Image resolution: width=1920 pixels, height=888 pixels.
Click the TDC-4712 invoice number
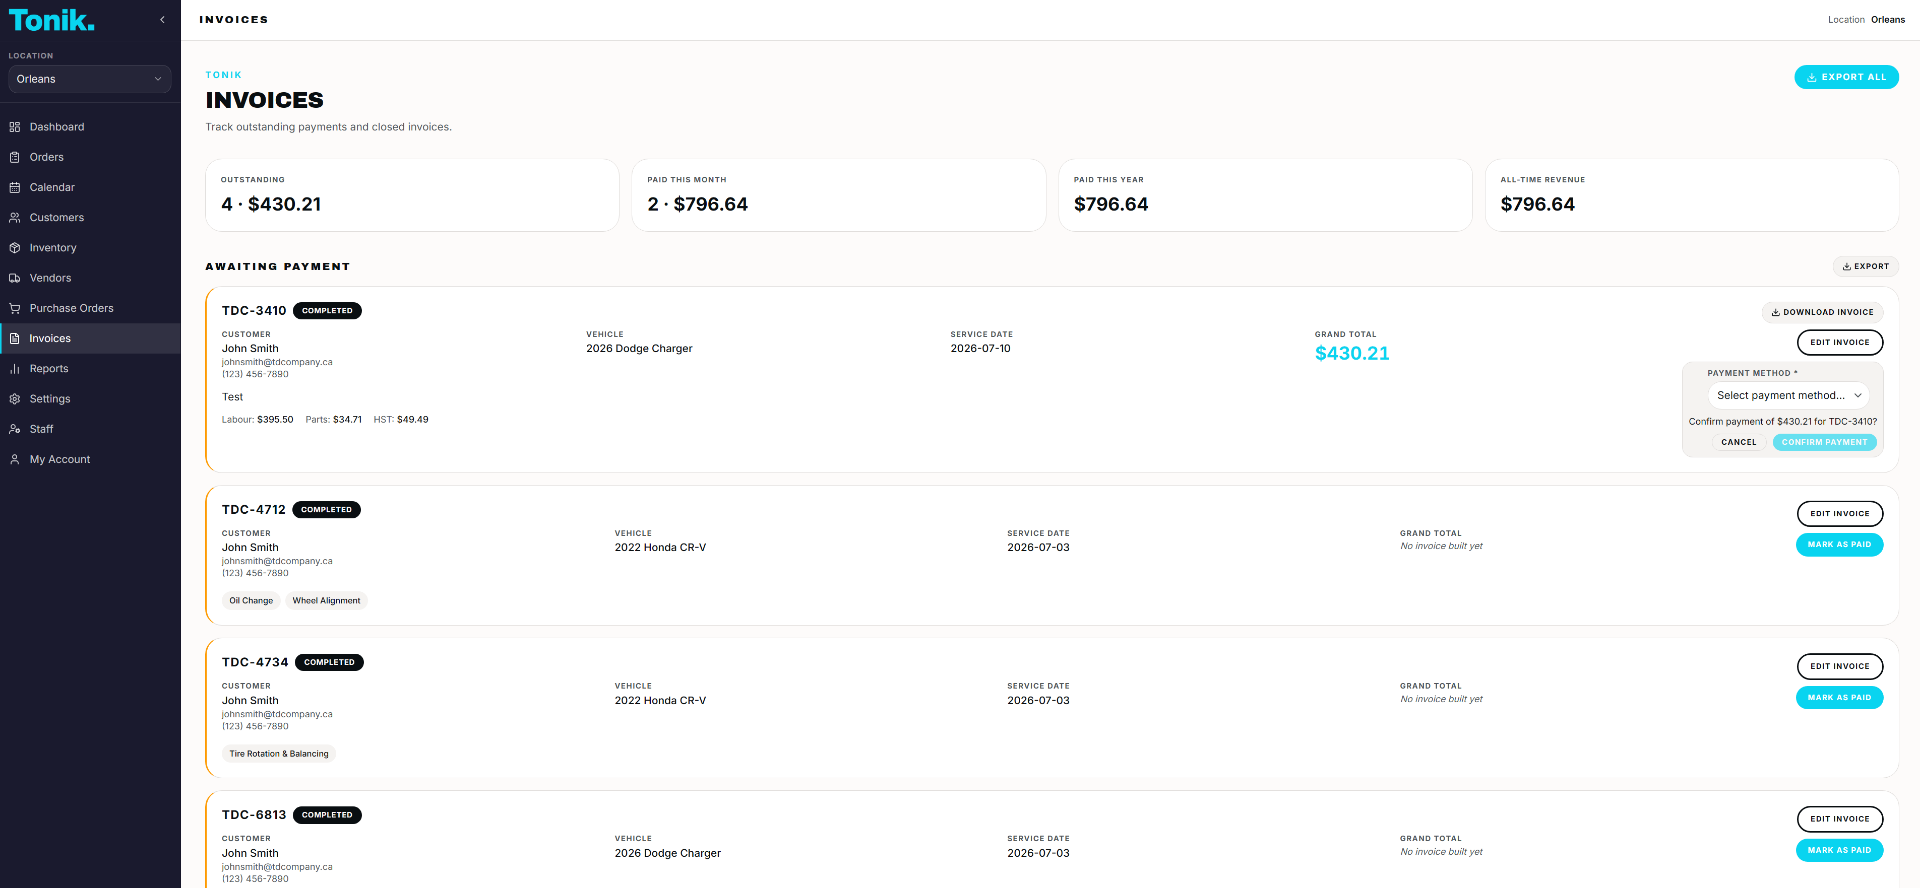[x=254, y=510]
